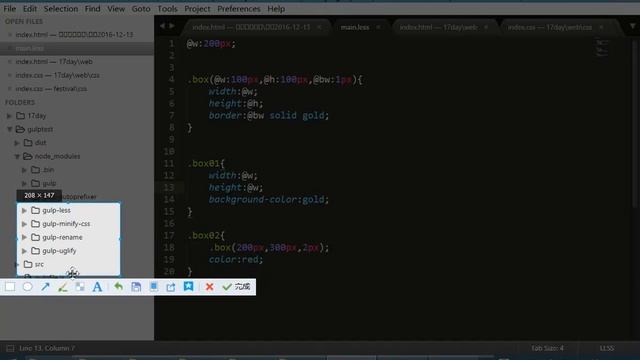This screenshot has width=640, height=360.
Task: Open the View menu
Action: point(116,9)
